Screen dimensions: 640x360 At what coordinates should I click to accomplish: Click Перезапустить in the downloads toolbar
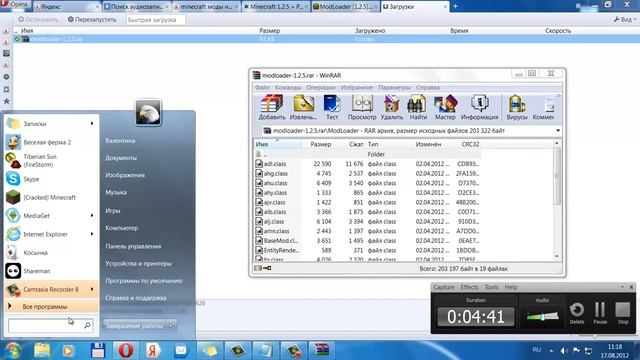92,19
